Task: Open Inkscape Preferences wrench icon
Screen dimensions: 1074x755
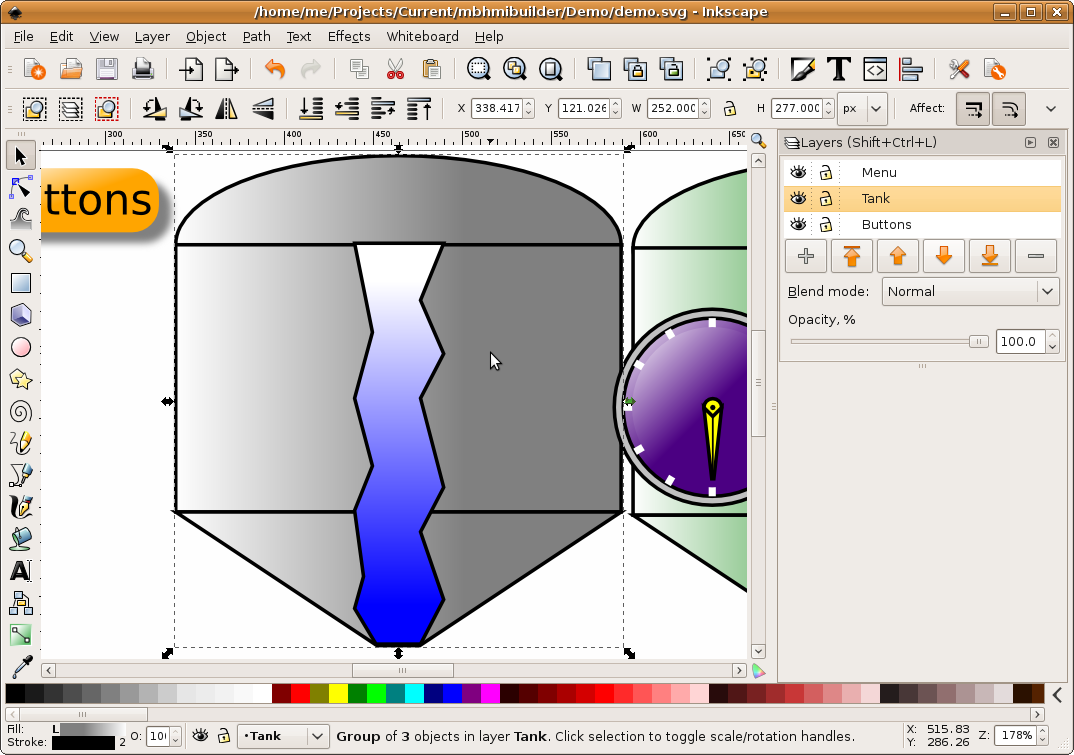Action: 959,69
